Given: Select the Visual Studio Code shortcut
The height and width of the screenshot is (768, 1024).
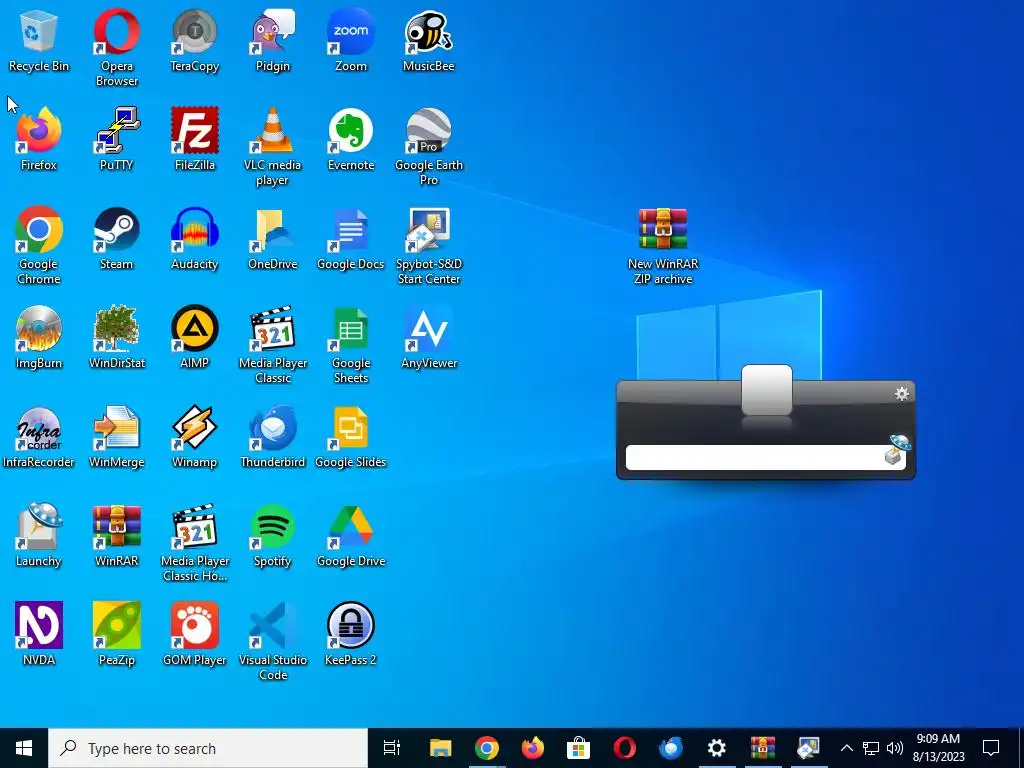Looking at the screenshot, I should (x=272, y=642).
